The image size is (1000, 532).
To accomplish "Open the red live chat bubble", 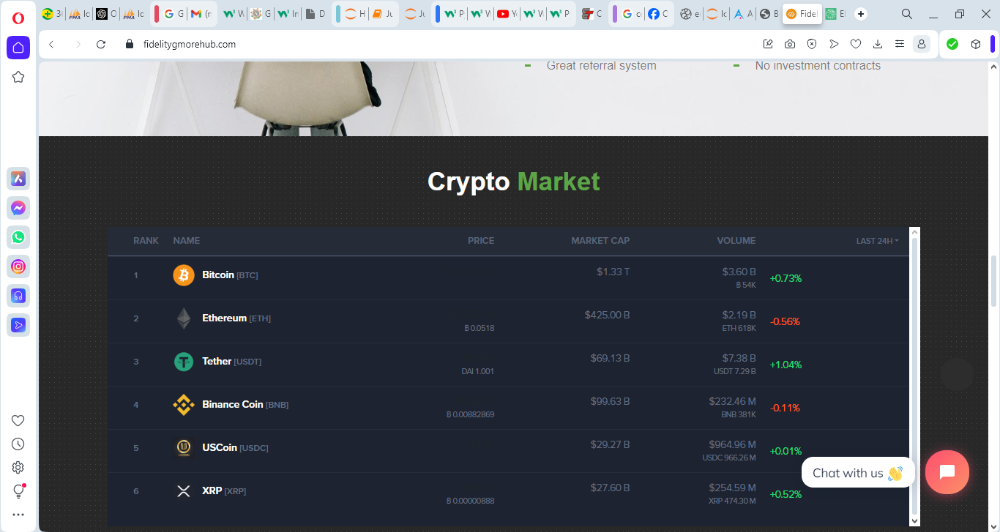I will coord(947,472).
